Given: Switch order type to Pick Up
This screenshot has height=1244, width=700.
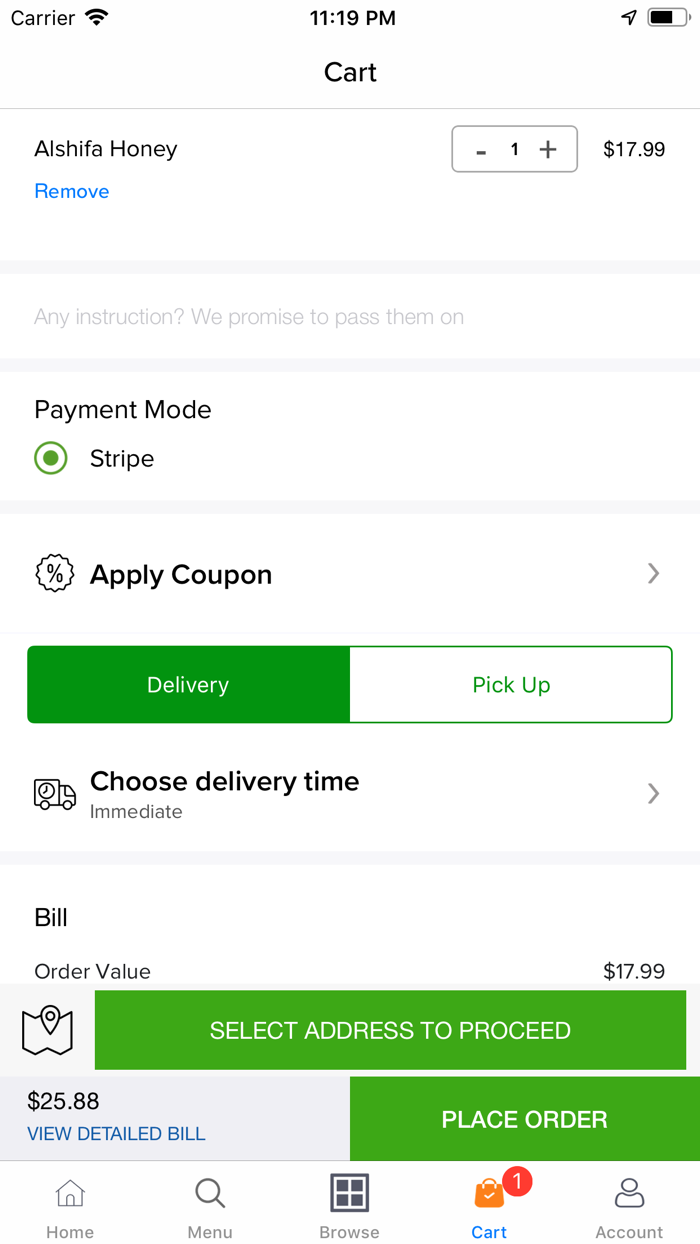Looking at the screenshot, I should point(511,685).
